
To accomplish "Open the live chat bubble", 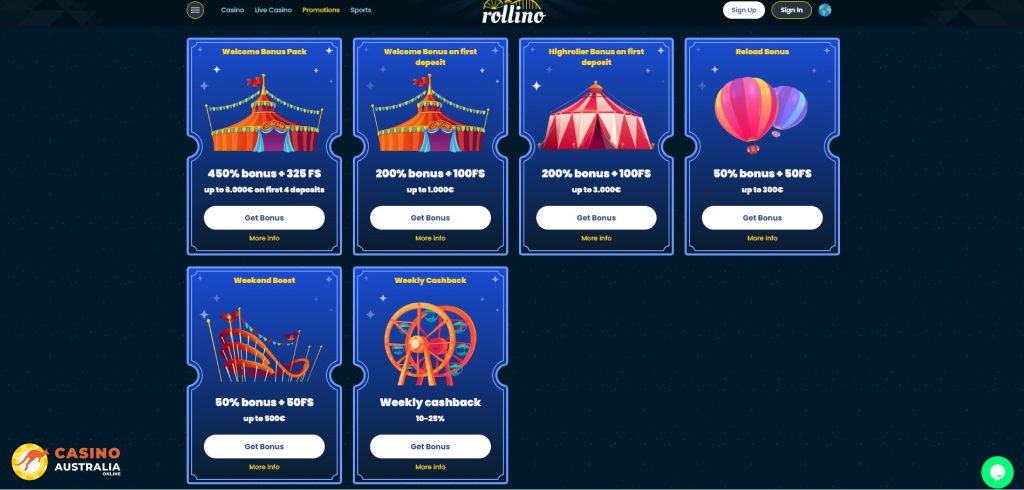I will [x=997, y=472].
